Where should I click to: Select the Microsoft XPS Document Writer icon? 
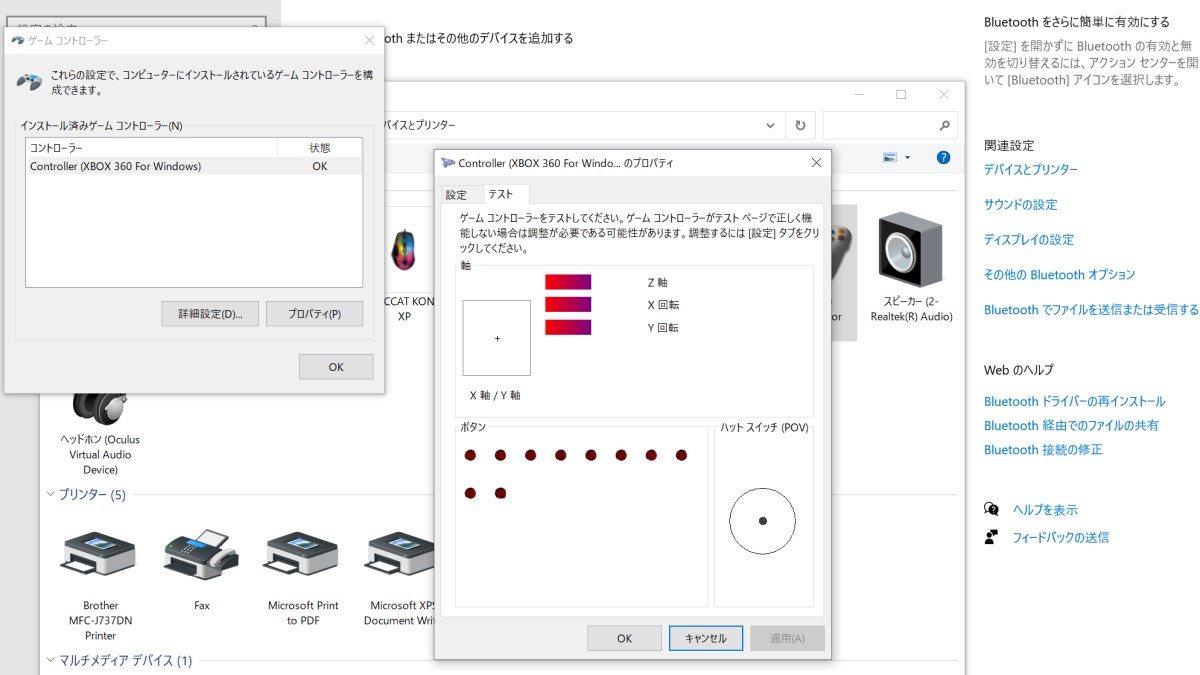coord(400,555)
